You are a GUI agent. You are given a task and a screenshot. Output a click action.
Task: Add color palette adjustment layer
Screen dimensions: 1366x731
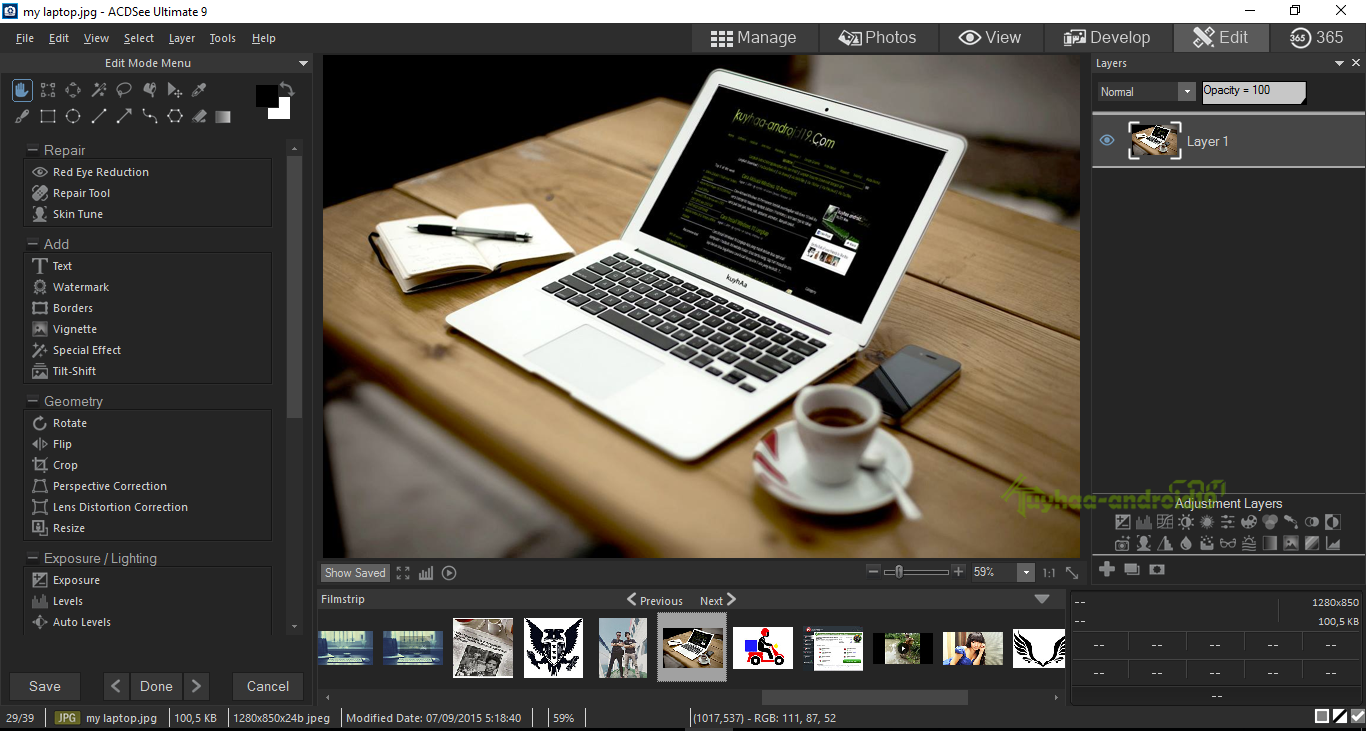click(1249, 522)
